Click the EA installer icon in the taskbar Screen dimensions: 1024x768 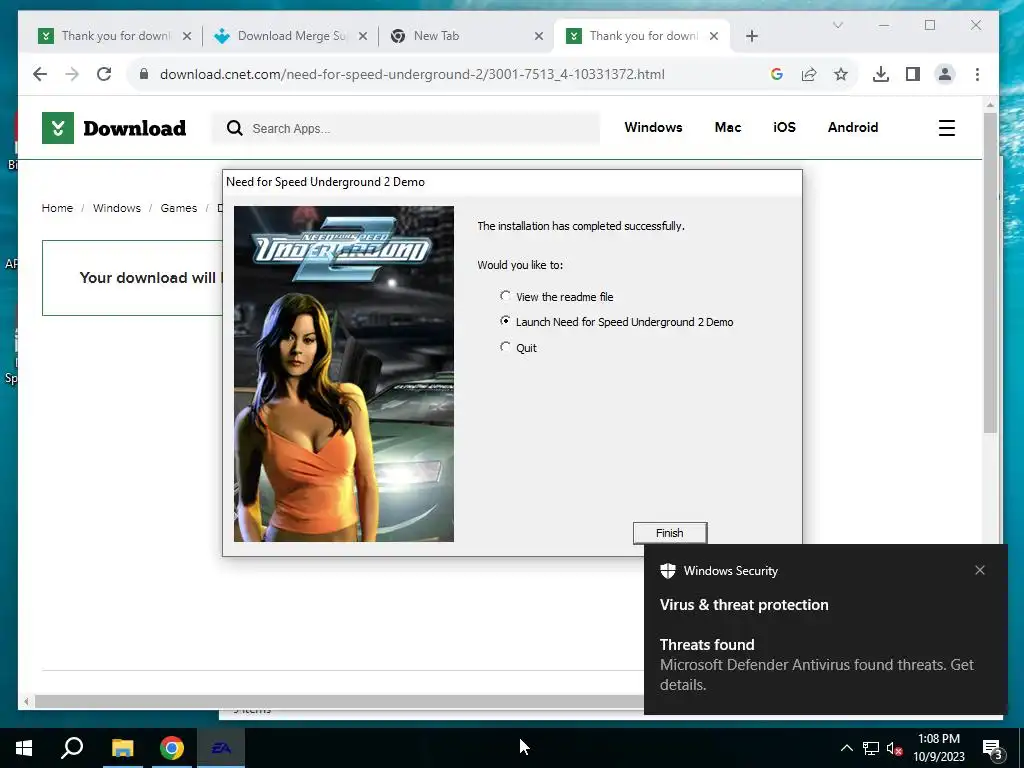coord(221,748)
